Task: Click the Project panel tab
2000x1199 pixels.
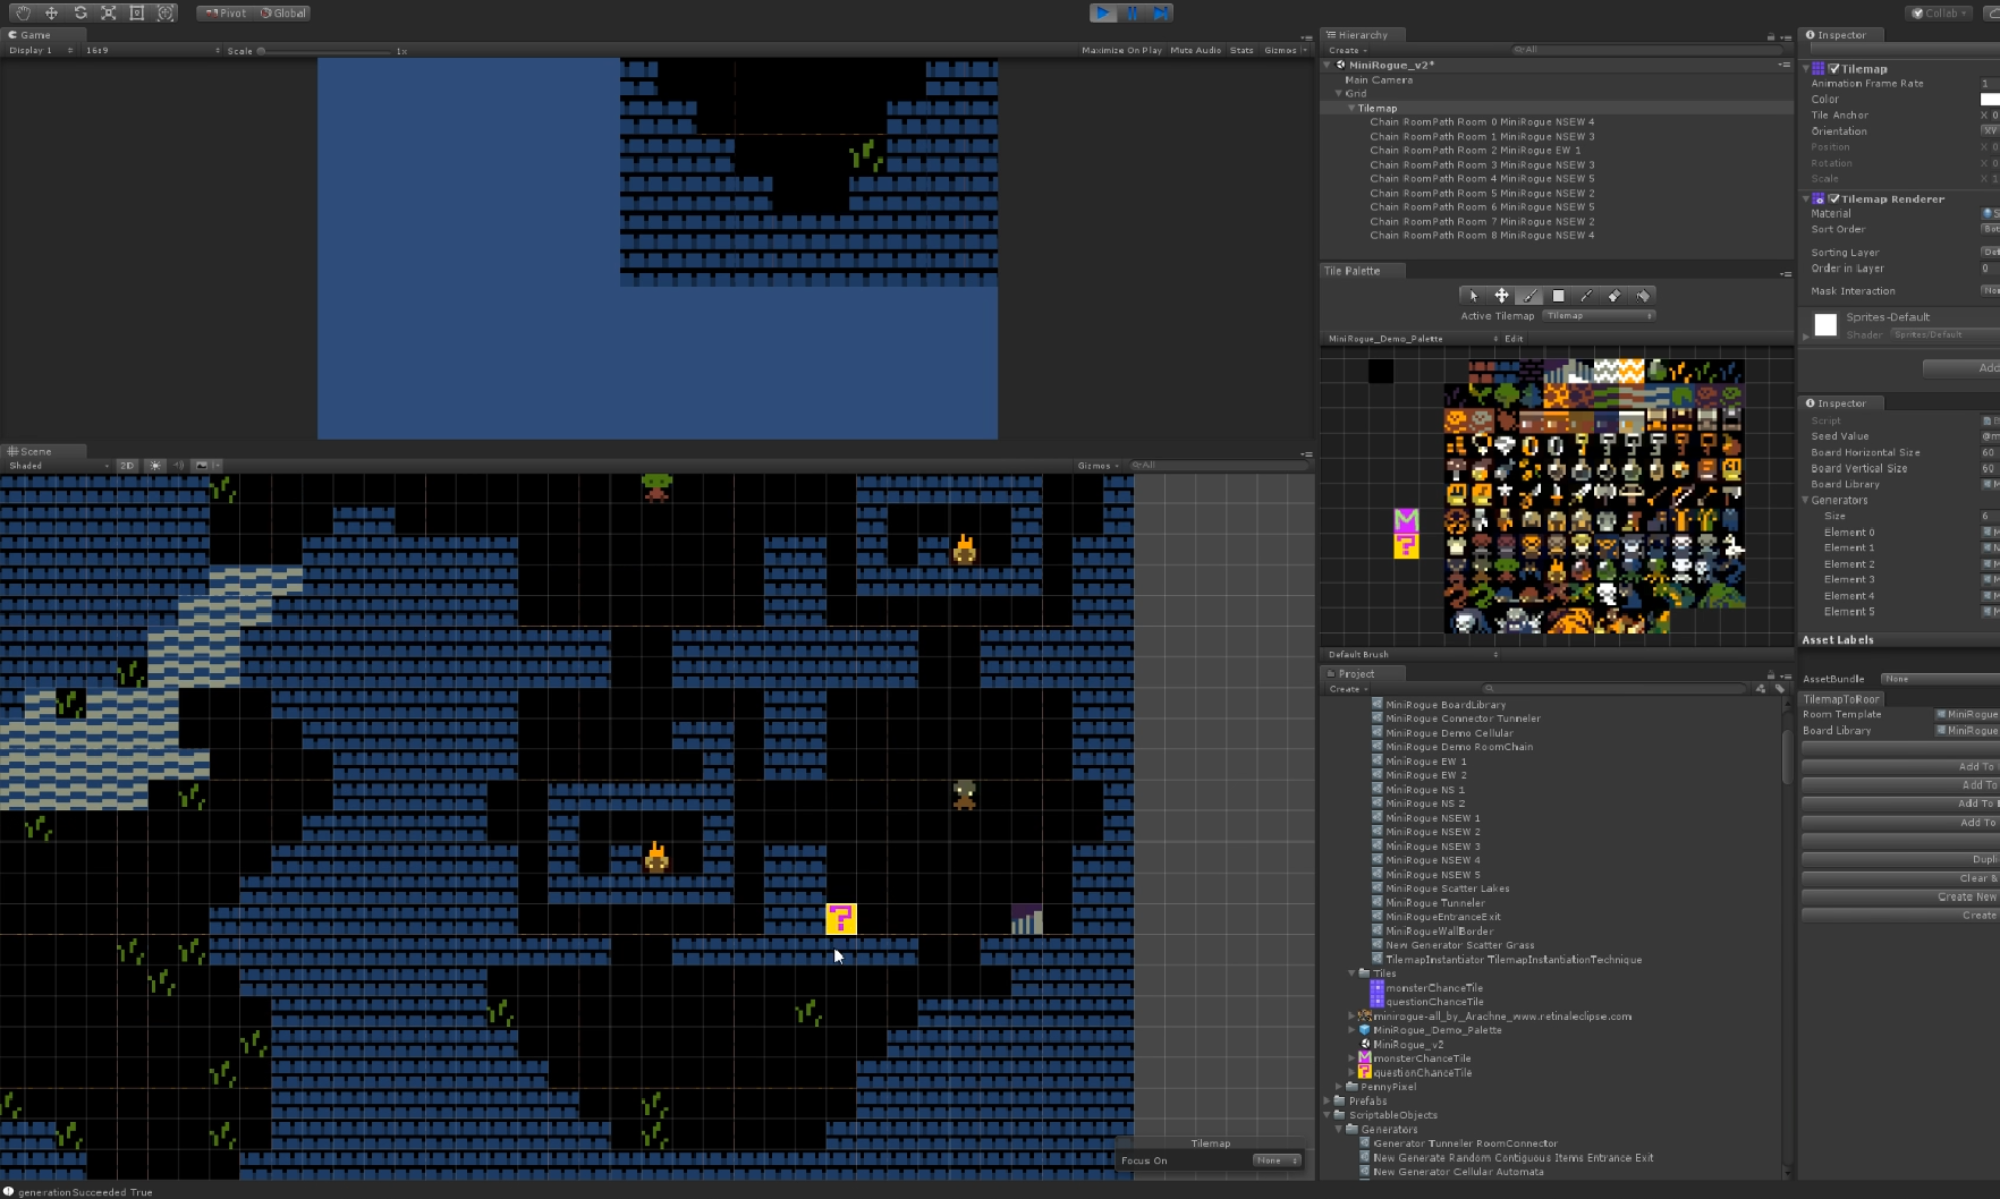Action: [x=1355, y=671]
